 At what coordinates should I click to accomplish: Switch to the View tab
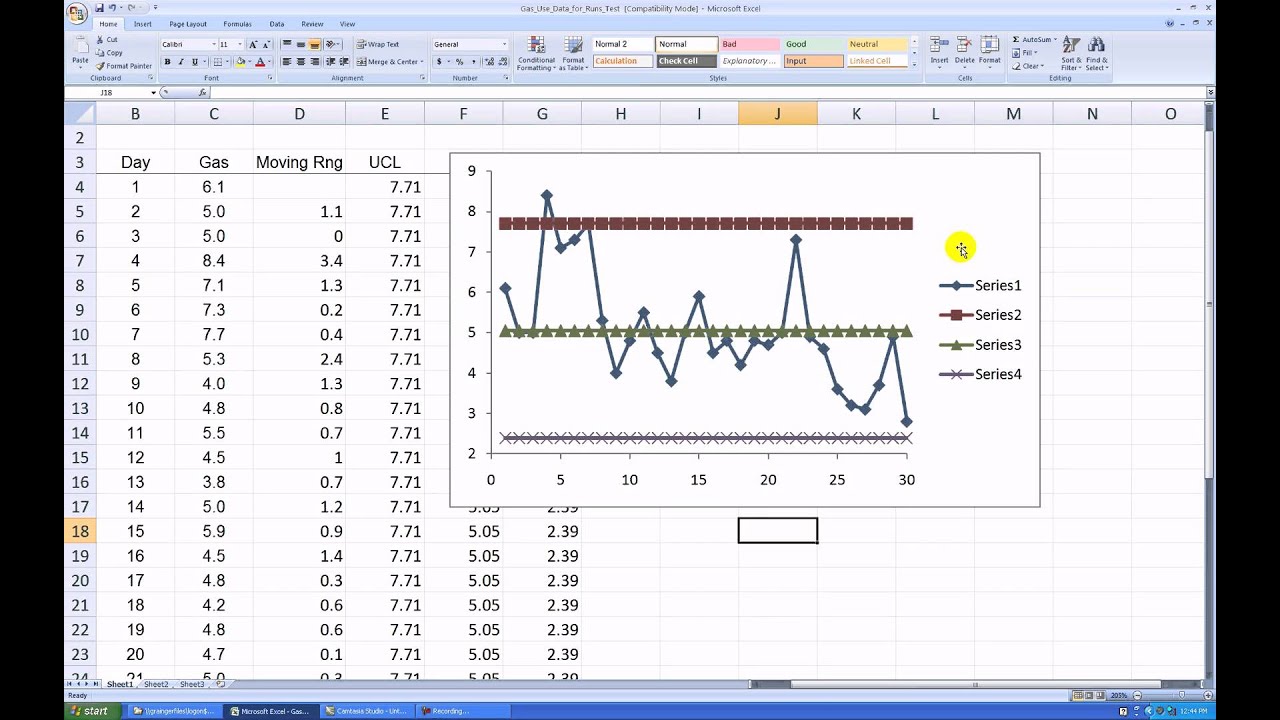point(347,24)
